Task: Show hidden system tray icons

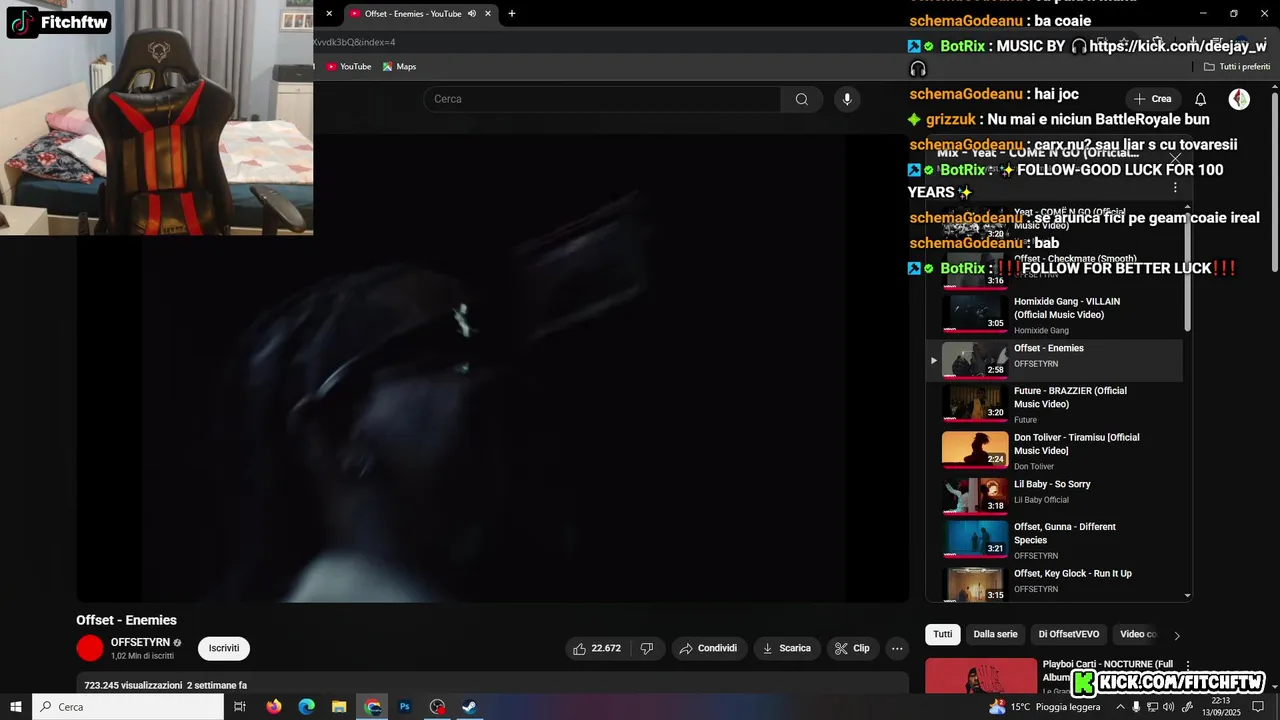Action: click(x=1120, y=707)
